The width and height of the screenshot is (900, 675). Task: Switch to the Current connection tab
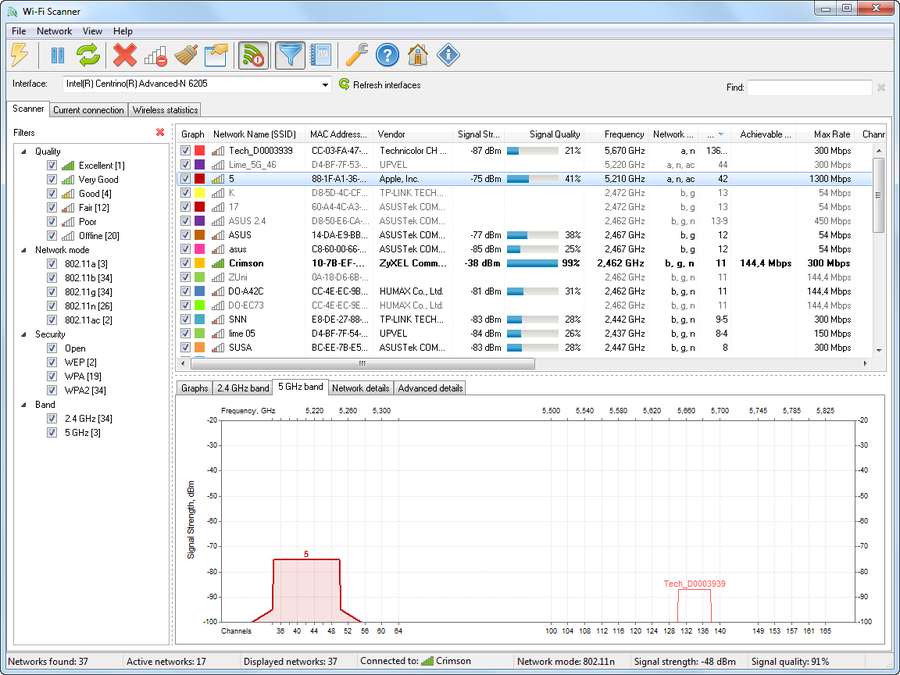88,110
